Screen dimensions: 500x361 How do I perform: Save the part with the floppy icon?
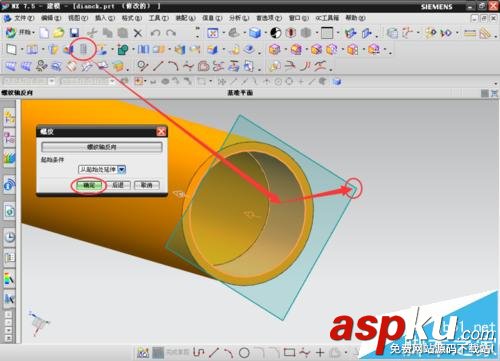pyautogui.click(x=74, y=33)
